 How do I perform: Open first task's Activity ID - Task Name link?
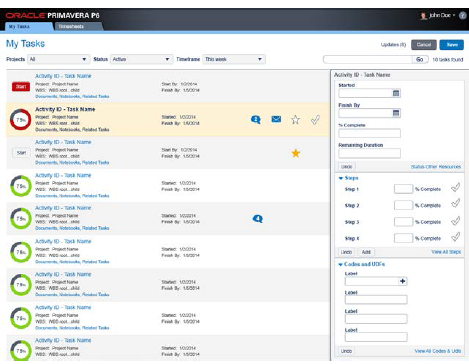63,76
